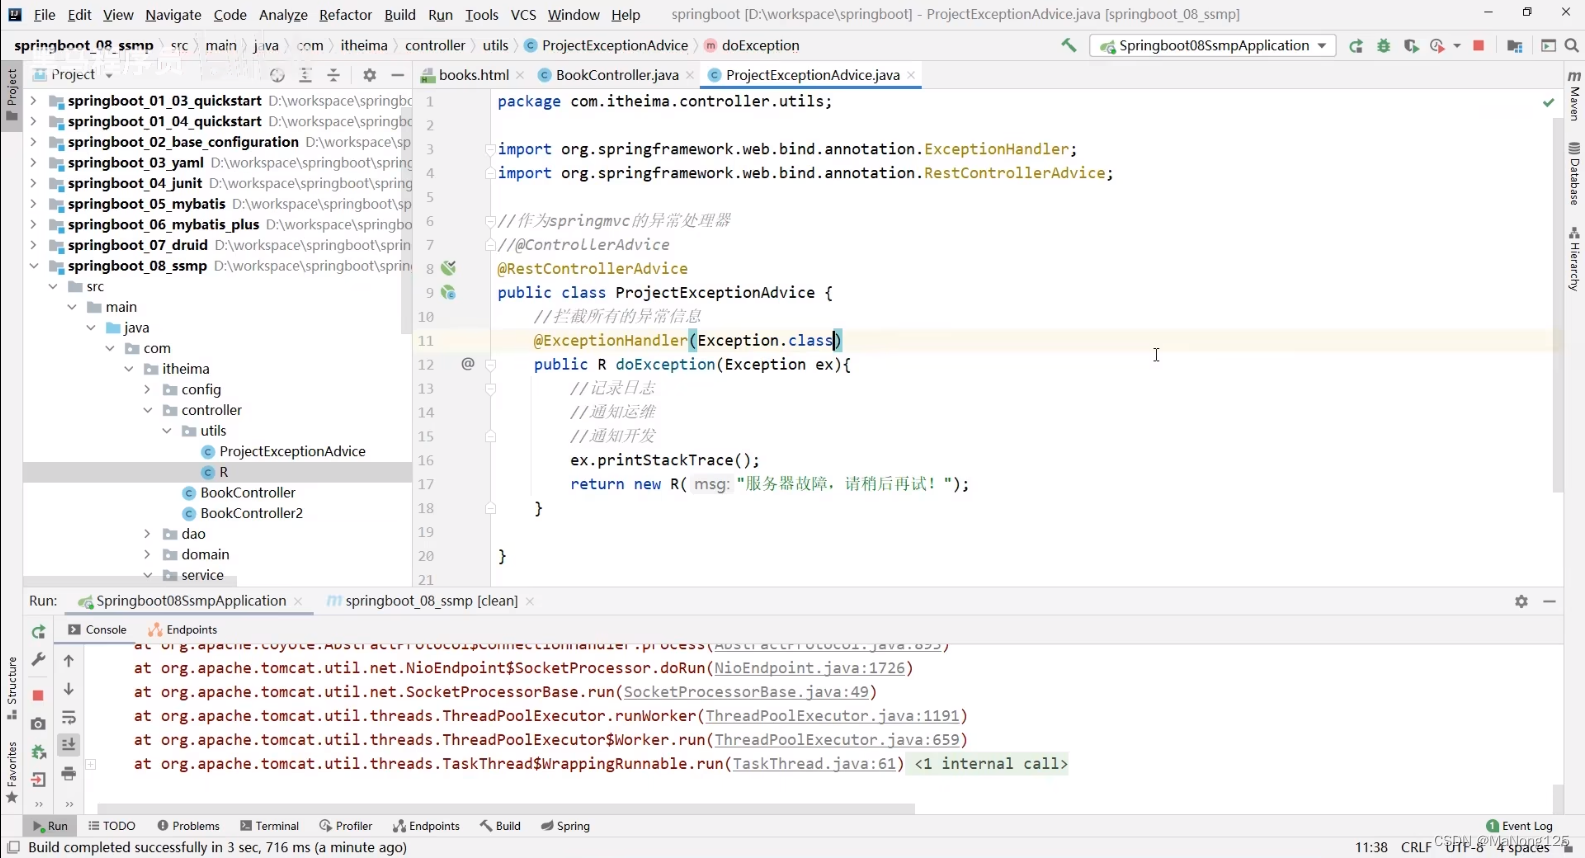The height and width of the screenshot is (858, 1585).
Task: Open springboot_08_ssmp [clean] run tab
Action: pyautogui.click(x=430, y=601)
